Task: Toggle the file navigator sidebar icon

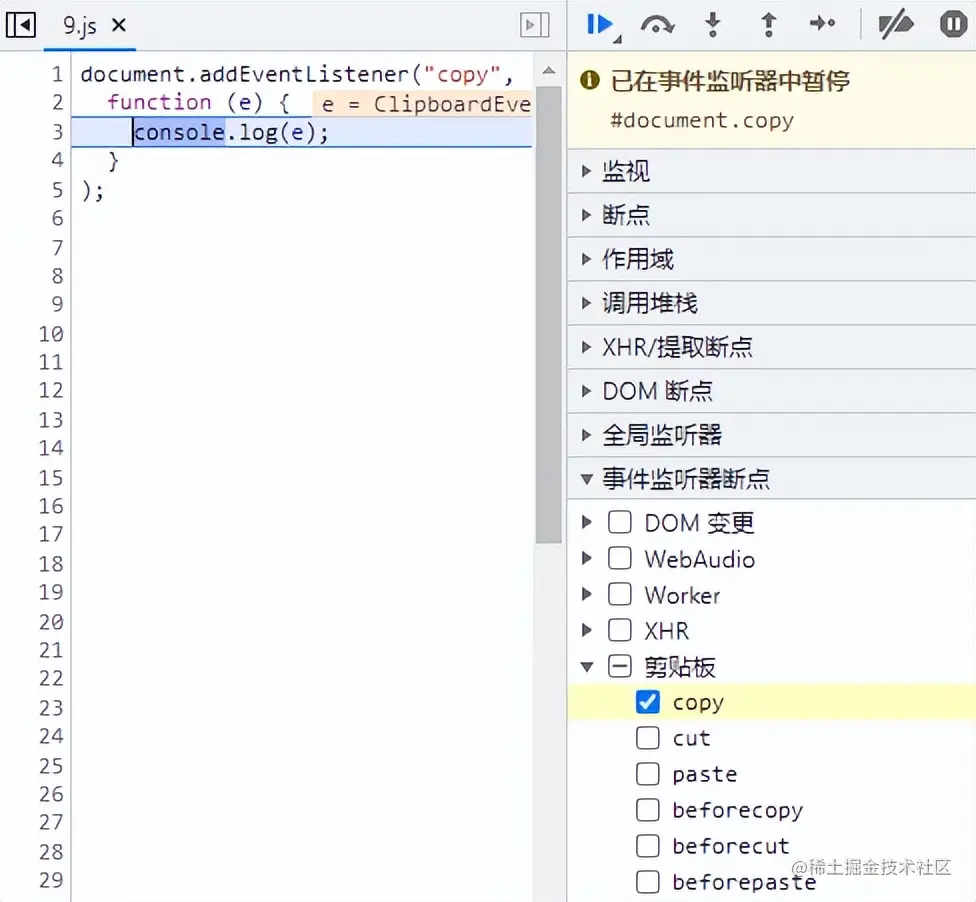Action: point(21,26)
